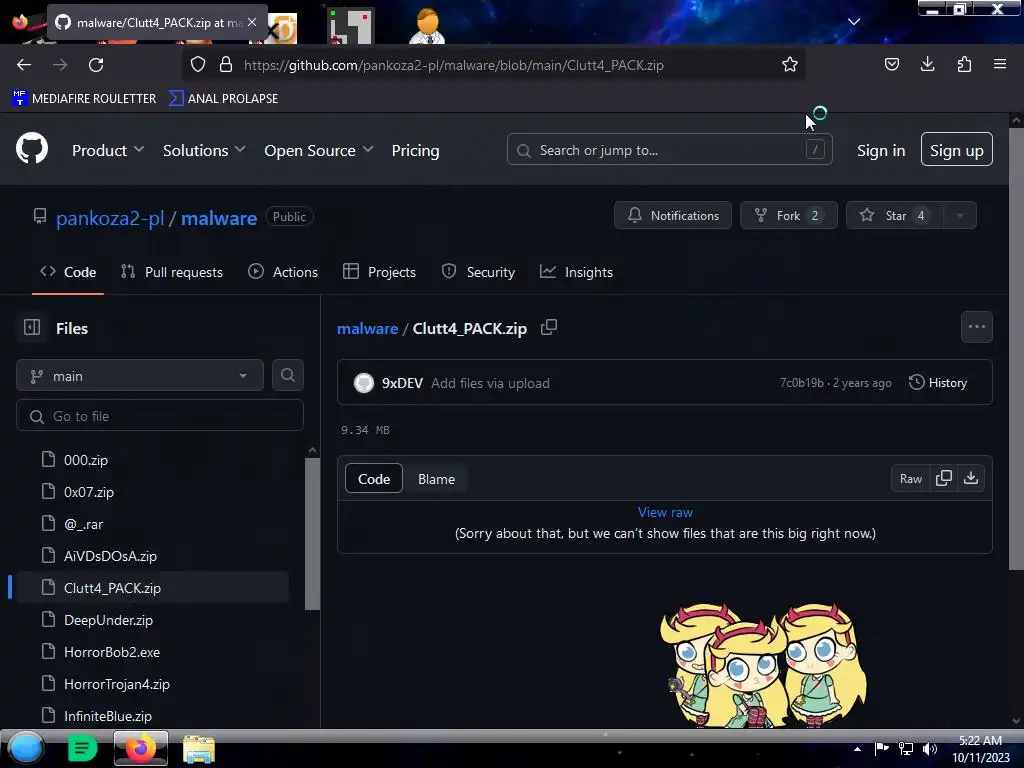Viewport: 1024px width, 768px height.
Task: Open the Pocket save icon
Action: (x=891, y=64)
